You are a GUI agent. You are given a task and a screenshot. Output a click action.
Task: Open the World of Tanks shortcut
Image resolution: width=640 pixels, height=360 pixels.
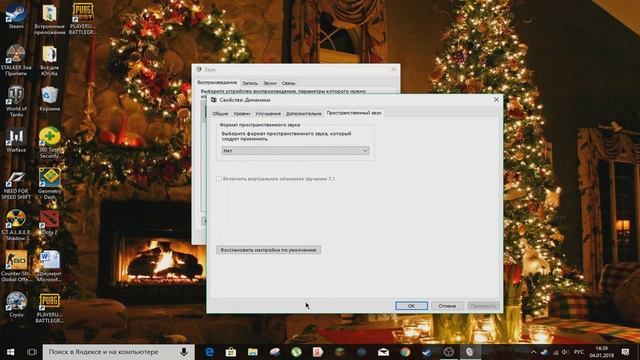(16, 100)
